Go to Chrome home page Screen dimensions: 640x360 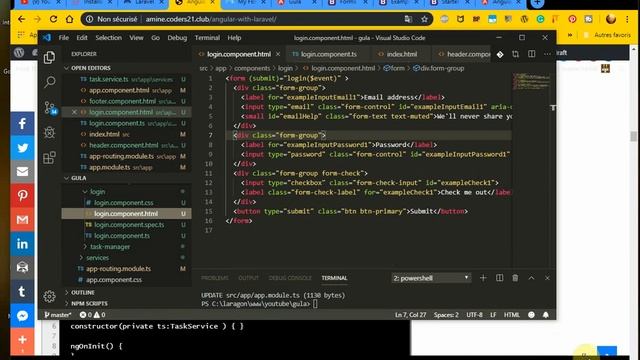click(69, 19)
